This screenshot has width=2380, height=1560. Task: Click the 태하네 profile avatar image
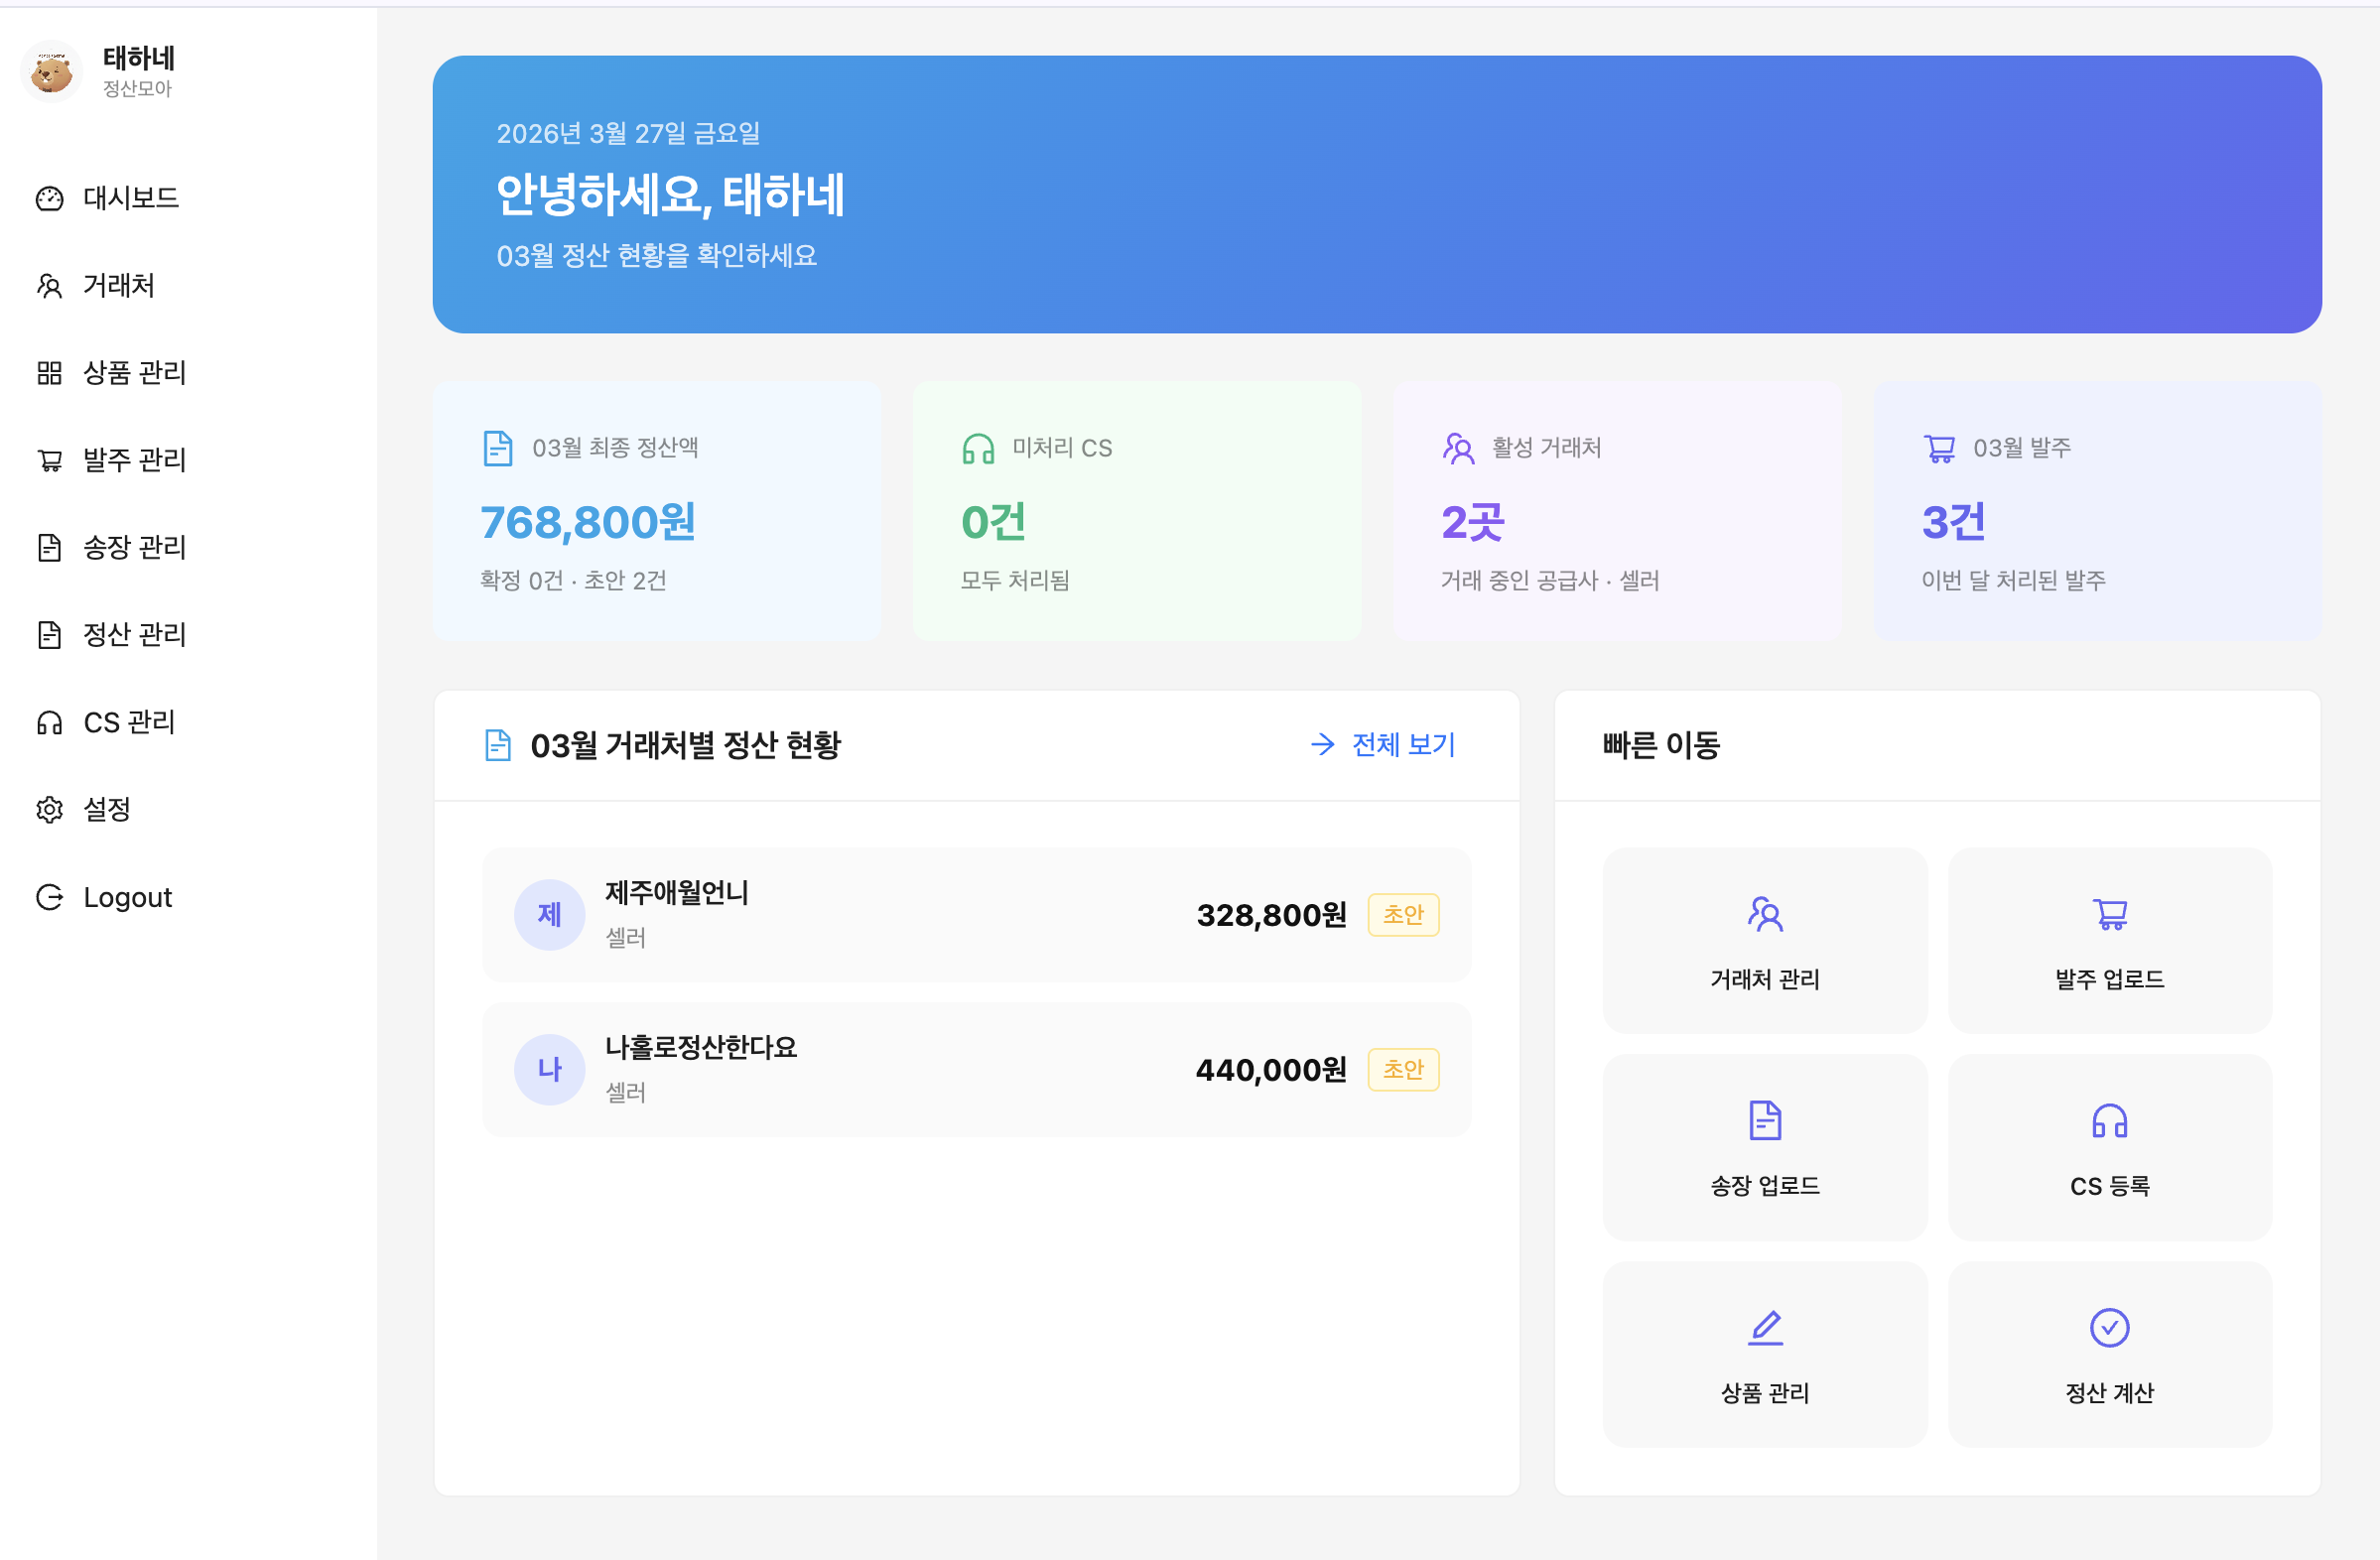pos(51,72)
